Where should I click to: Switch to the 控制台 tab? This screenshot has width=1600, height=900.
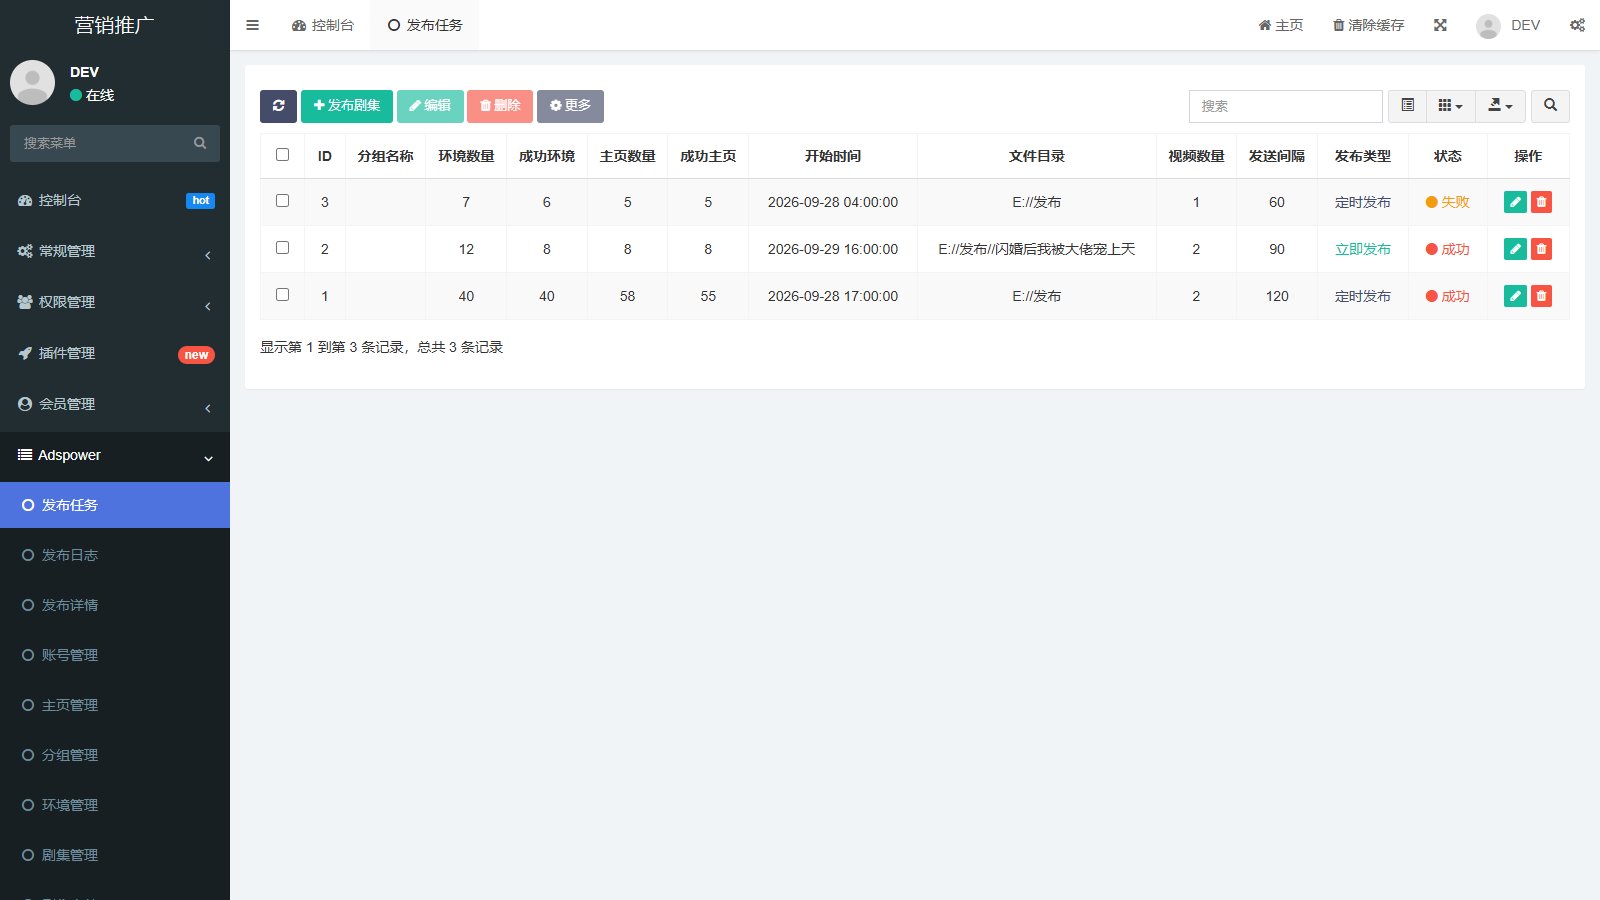pos(323,25)
